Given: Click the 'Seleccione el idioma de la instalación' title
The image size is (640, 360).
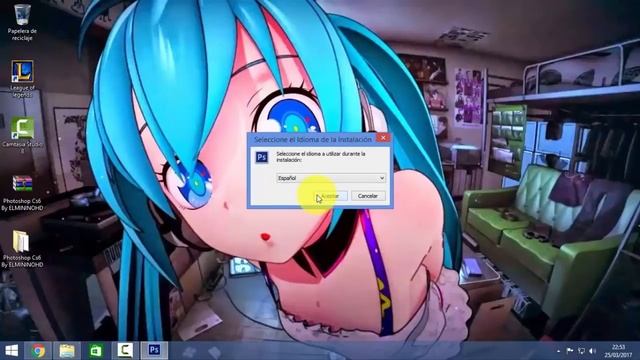Looking at the screenshot, I should (x=313, y=140).
